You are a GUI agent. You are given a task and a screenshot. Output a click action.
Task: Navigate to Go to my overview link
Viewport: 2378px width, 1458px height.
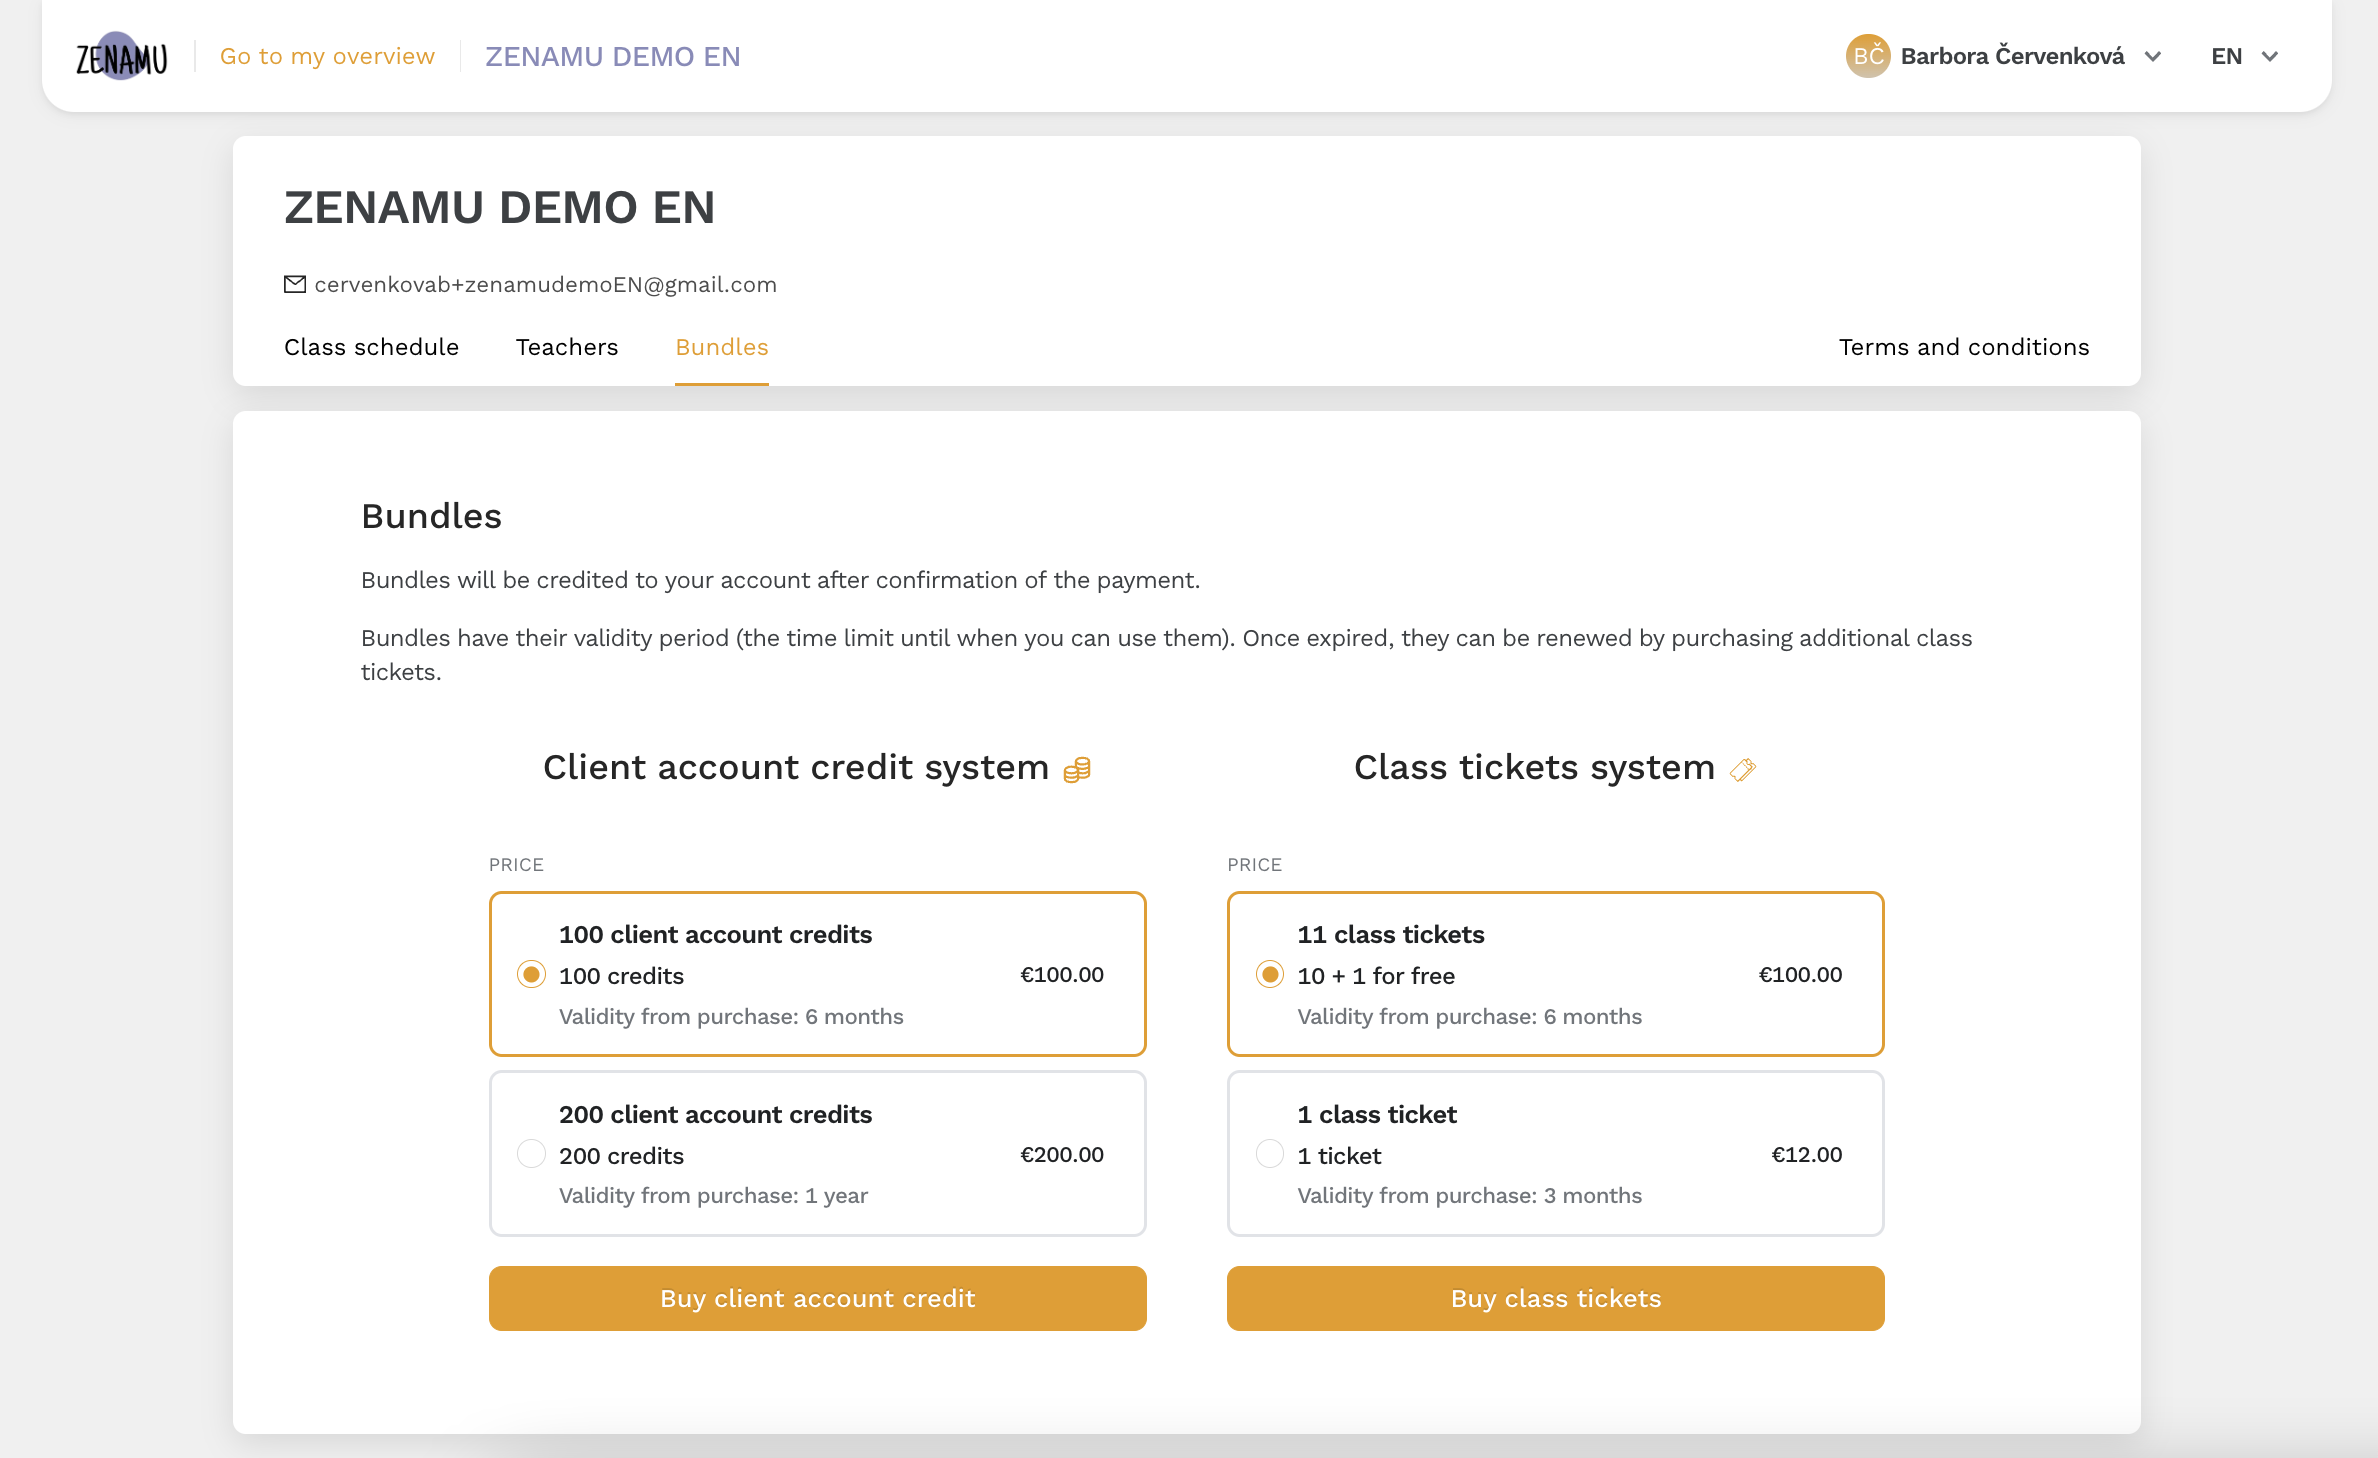click(x=328, y=56)
